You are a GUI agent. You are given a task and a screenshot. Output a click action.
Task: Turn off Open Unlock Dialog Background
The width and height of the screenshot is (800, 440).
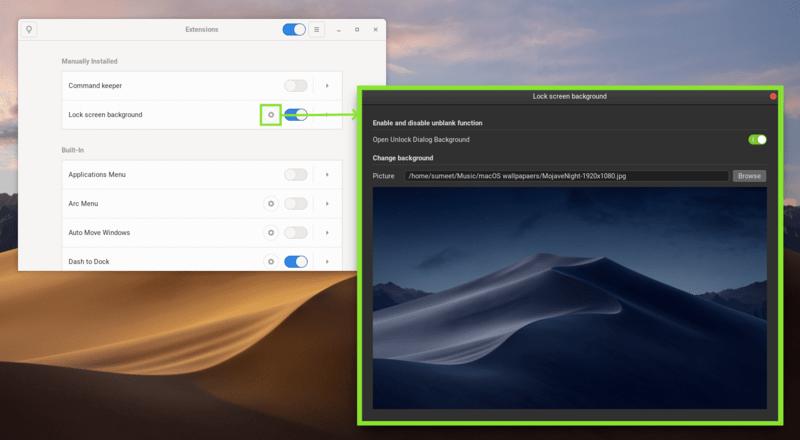[757, 140]
